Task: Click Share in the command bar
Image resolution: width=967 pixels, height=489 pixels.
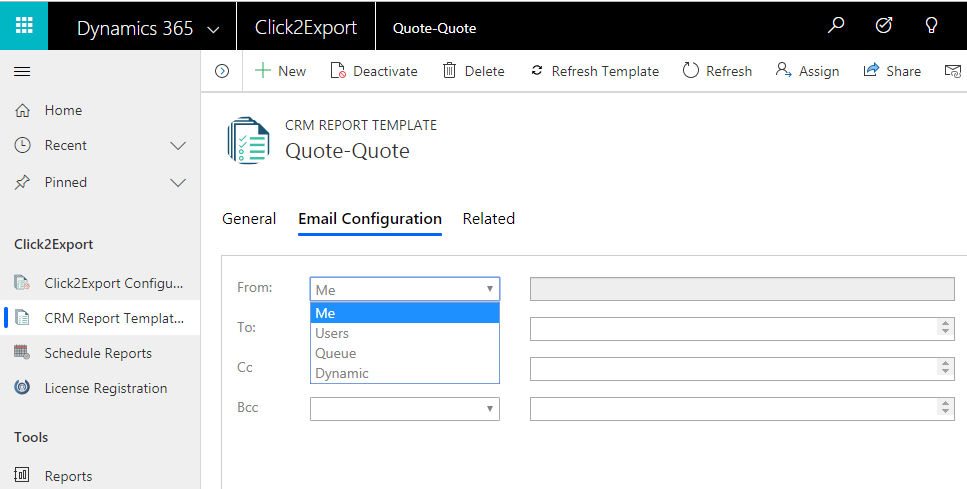Action: pos(892,71)
